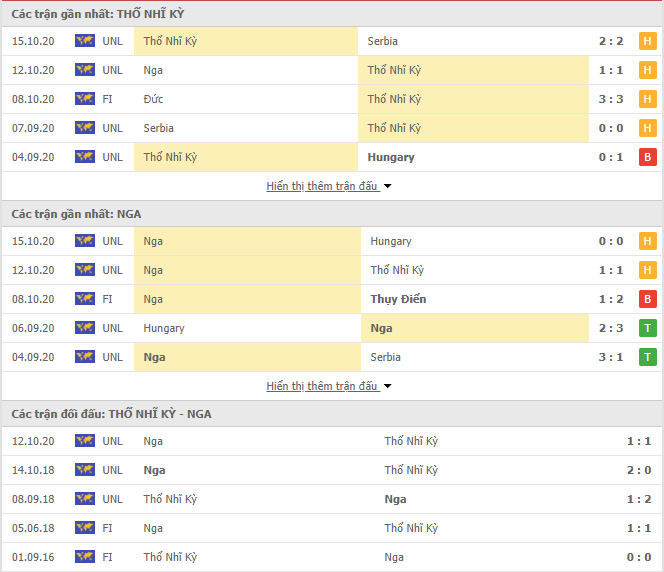Viewport: 664px width, 572px height.
Task: Click the flag icon for Thổ Nhĩ Kỳ vs Serbia 15.10.20
Action: pyautogui.click(x=85, y=41)
